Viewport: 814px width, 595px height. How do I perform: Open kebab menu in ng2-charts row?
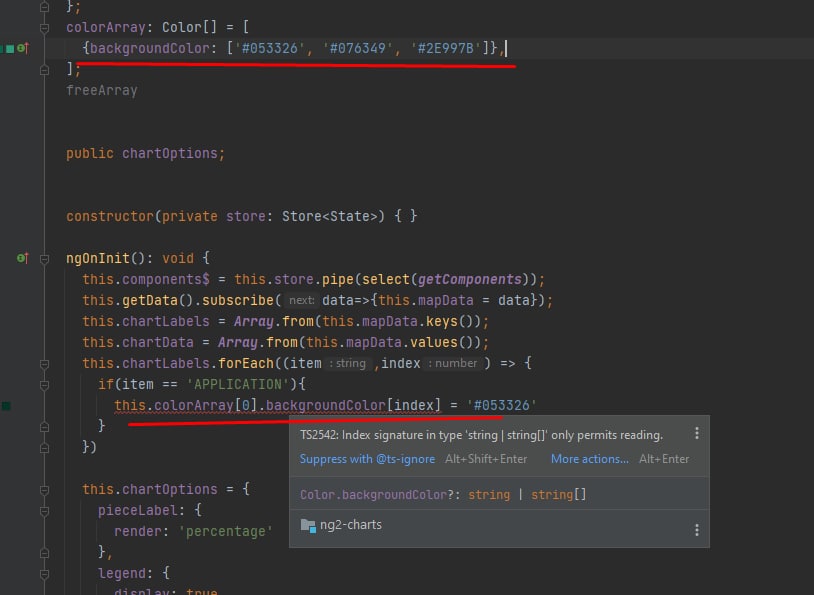click(697, 530)
